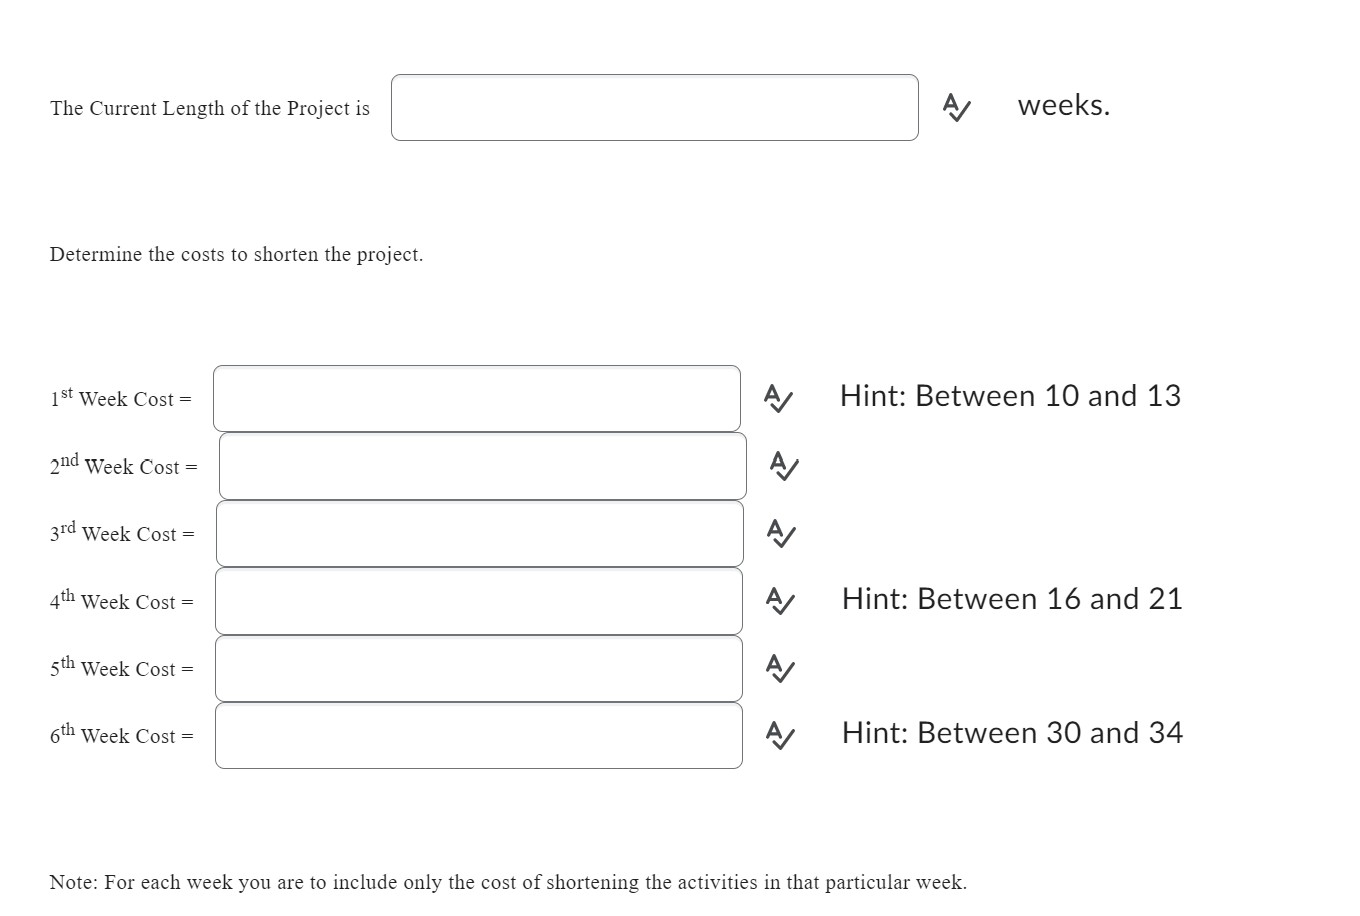The height and width of the screenshot is (916, 1360).
Task: Click the 1st Week Cost label
Action: tap(120, 399)
